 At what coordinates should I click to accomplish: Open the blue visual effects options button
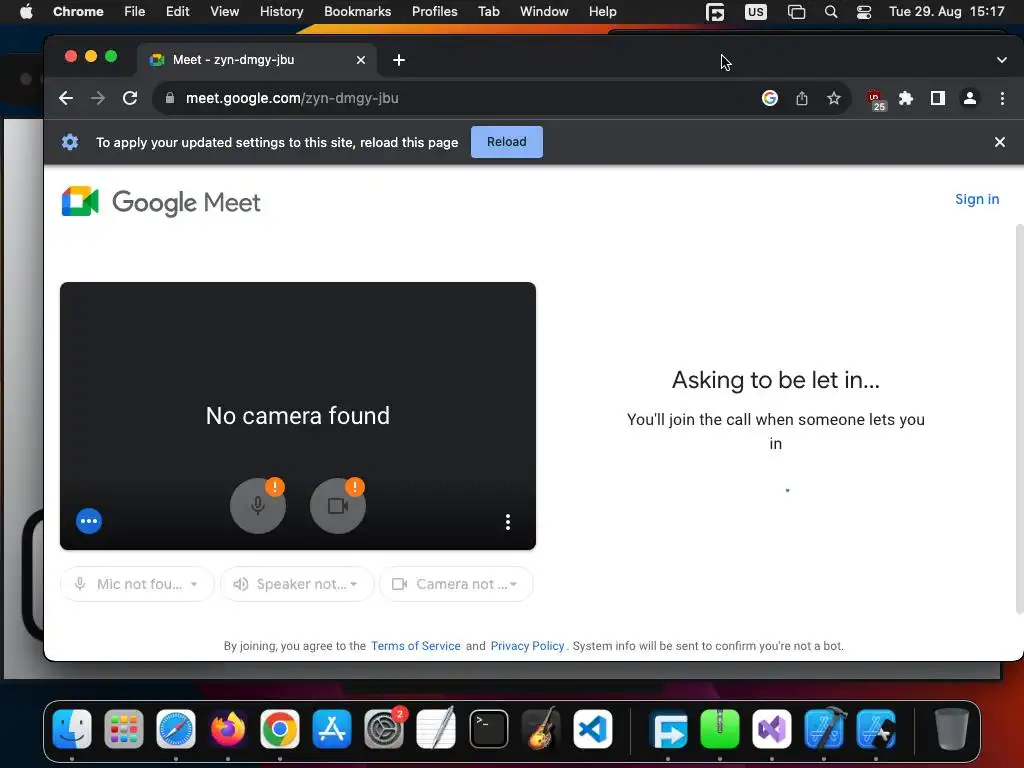tap(89, 521)
